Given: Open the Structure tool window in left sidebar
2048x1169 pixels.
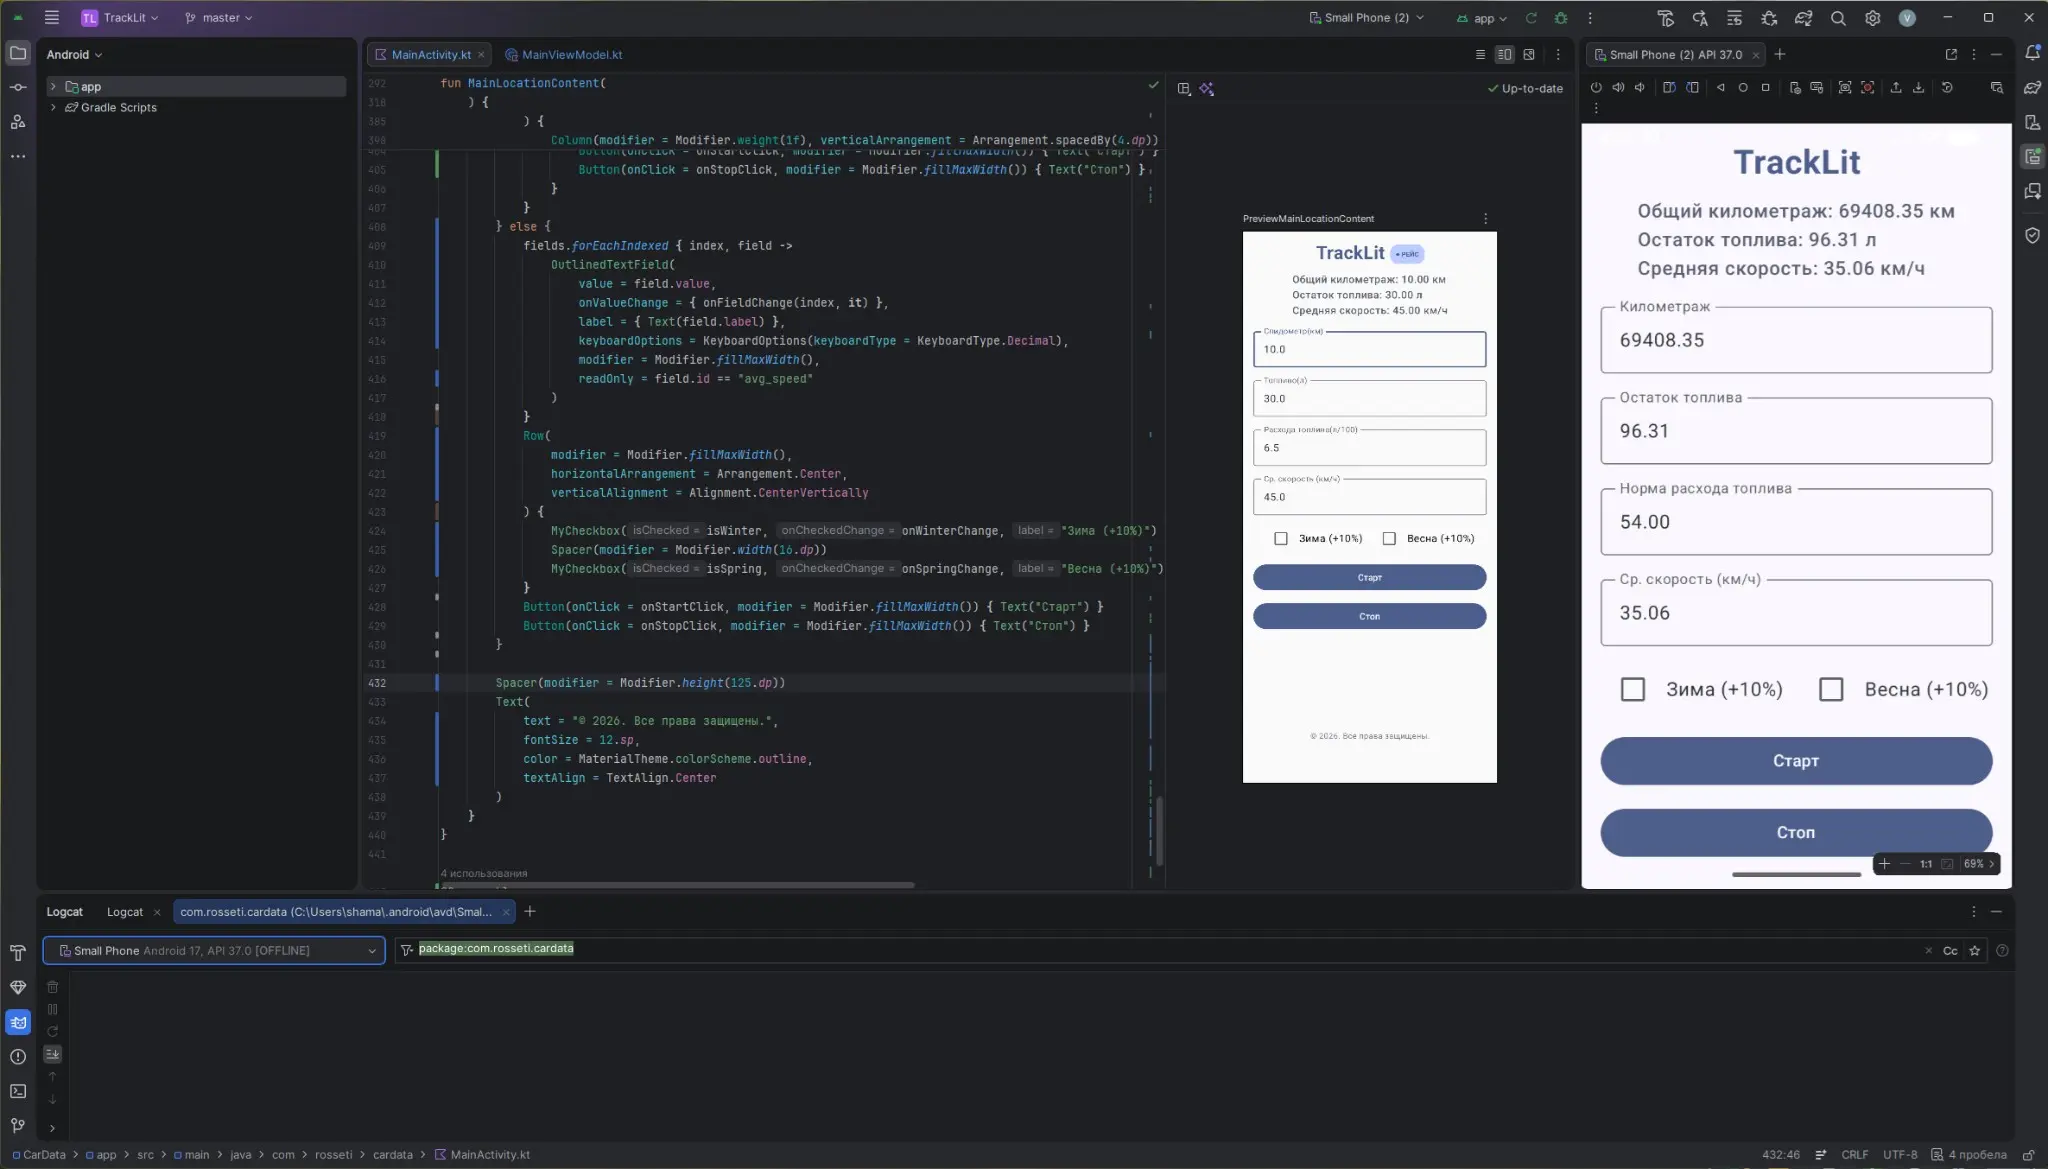Looking at the screenshot, I should tap(18, 122).
